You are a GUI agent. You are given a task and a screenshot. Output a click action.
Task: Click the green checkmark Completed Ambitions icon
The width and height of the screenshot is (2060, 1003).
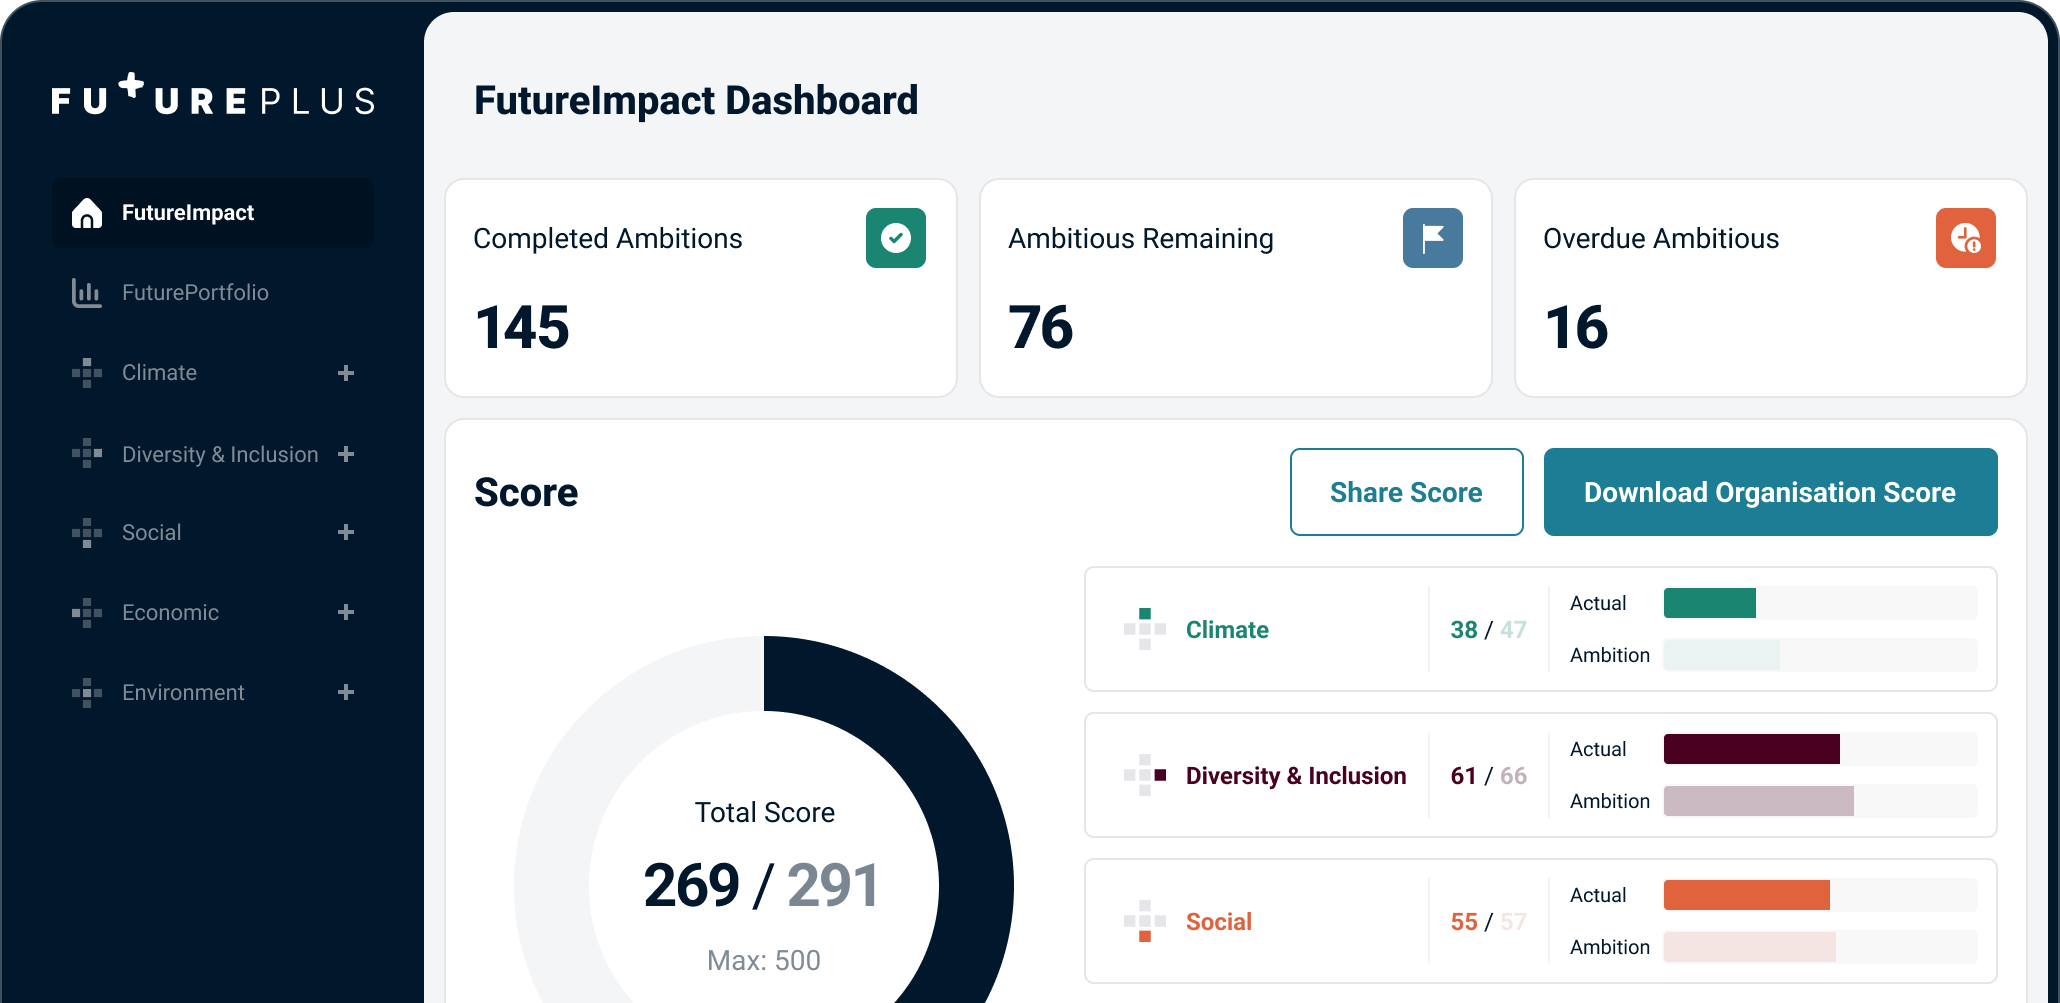point(895,238)
